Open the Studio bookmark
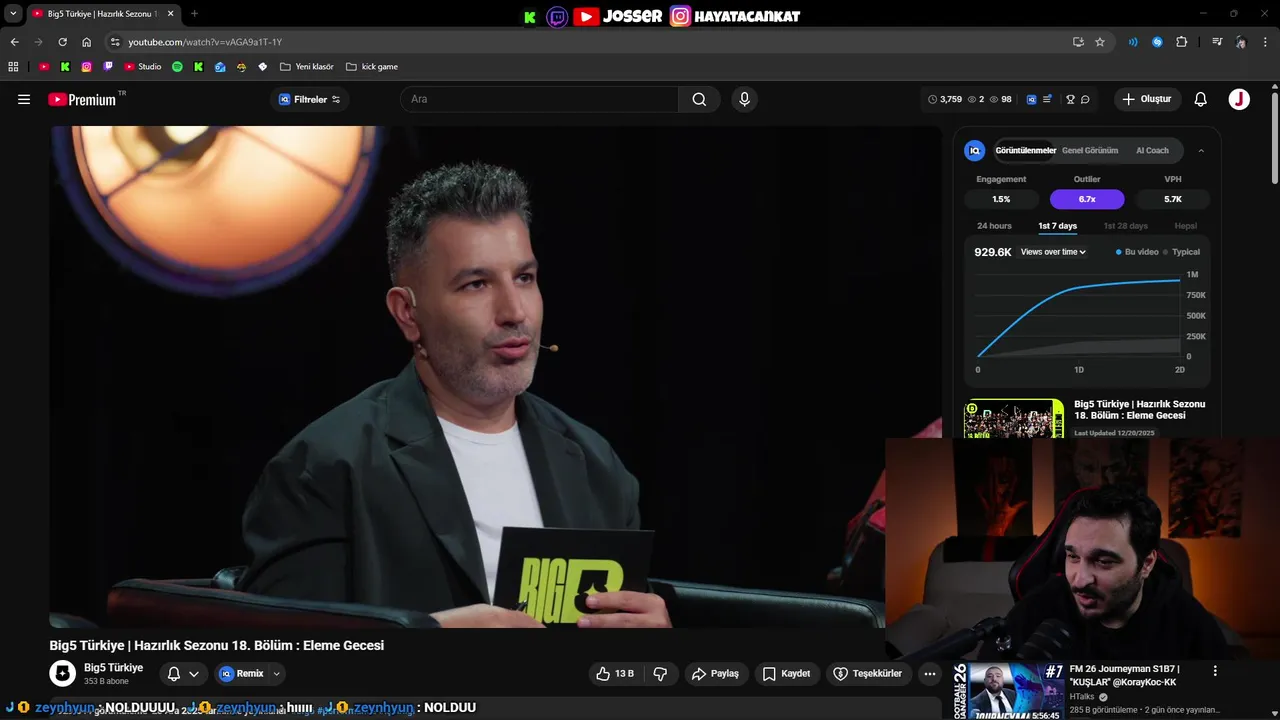Viewport: 1280px width, 720px height. 143,67
